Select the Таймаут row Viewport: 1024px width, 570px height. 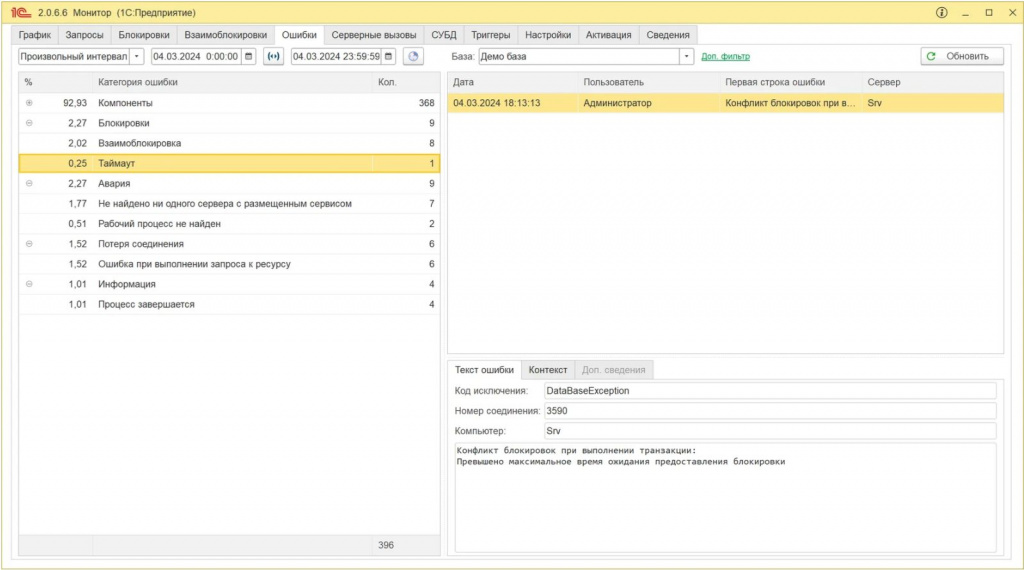[x=229, y=164]
